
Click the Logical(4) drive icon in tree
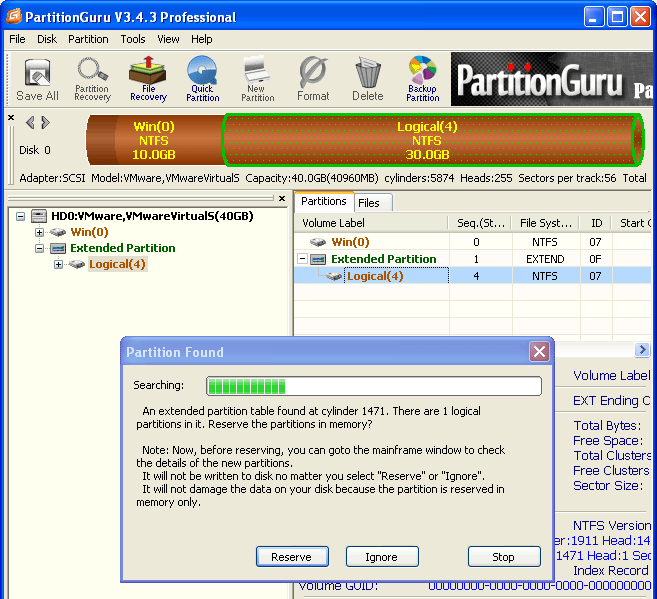point(77,264)
